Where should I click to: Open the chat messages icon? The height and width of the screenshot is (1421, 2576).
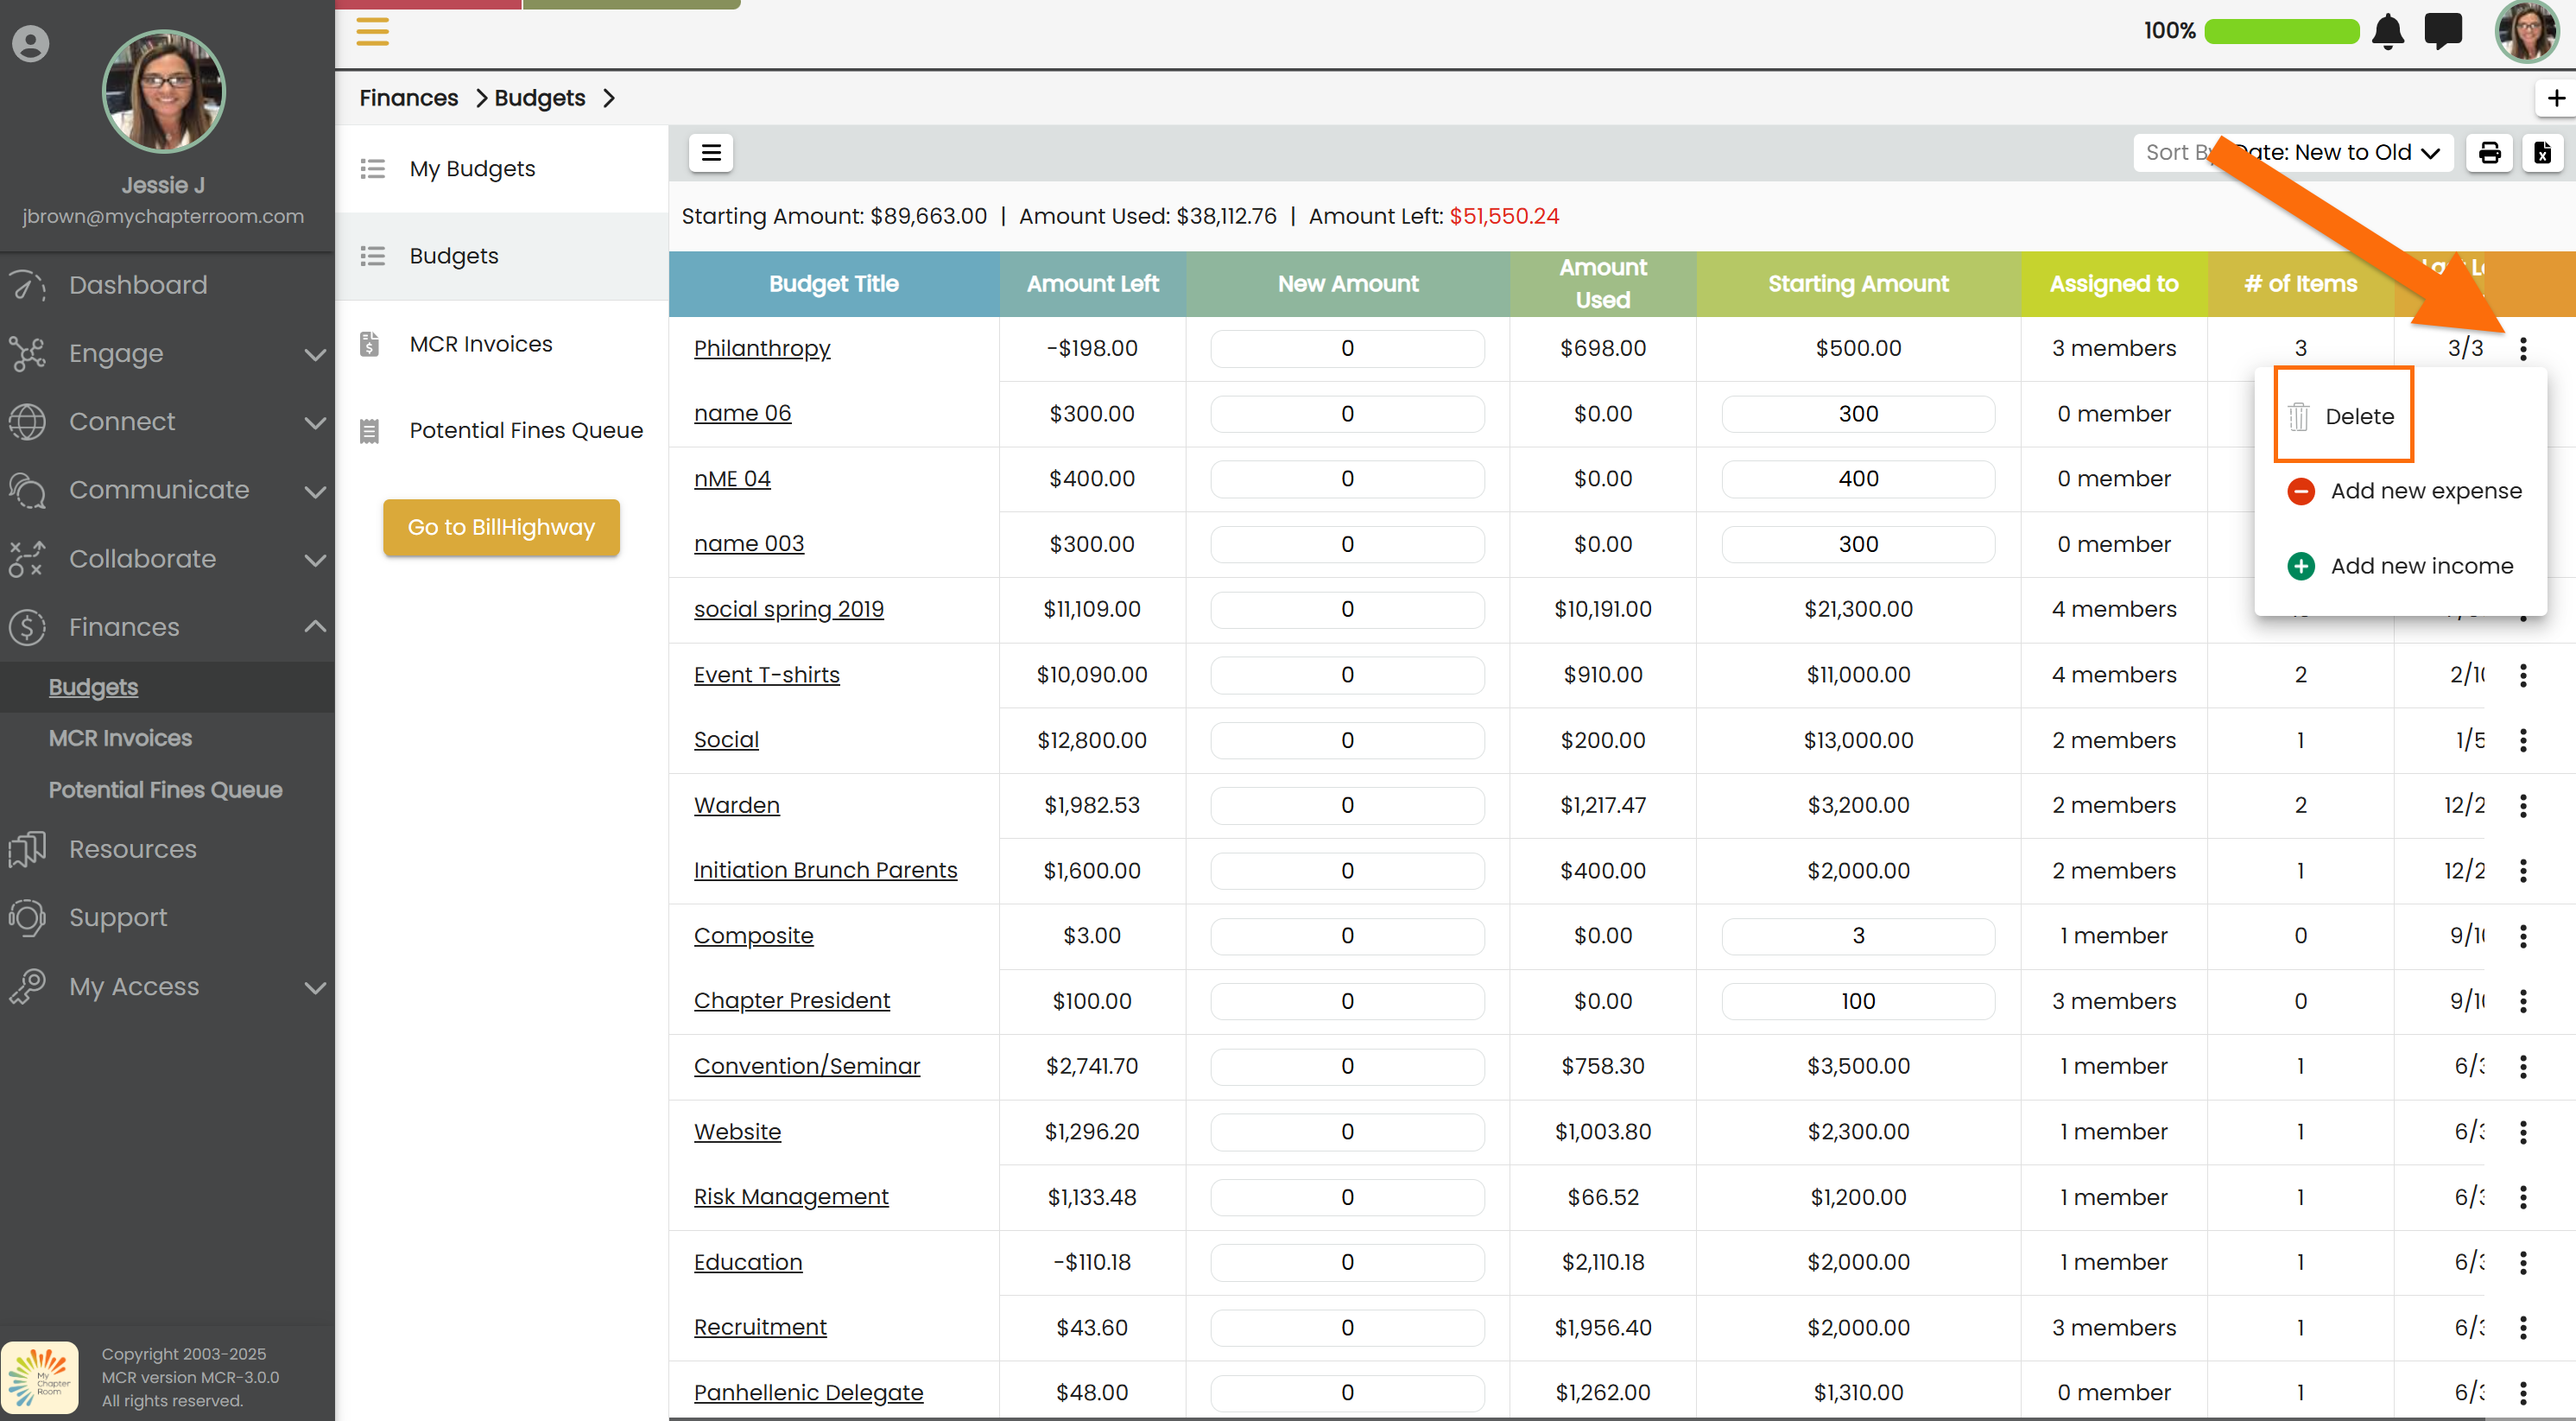pyautogui.click(x=2442, y=31)
